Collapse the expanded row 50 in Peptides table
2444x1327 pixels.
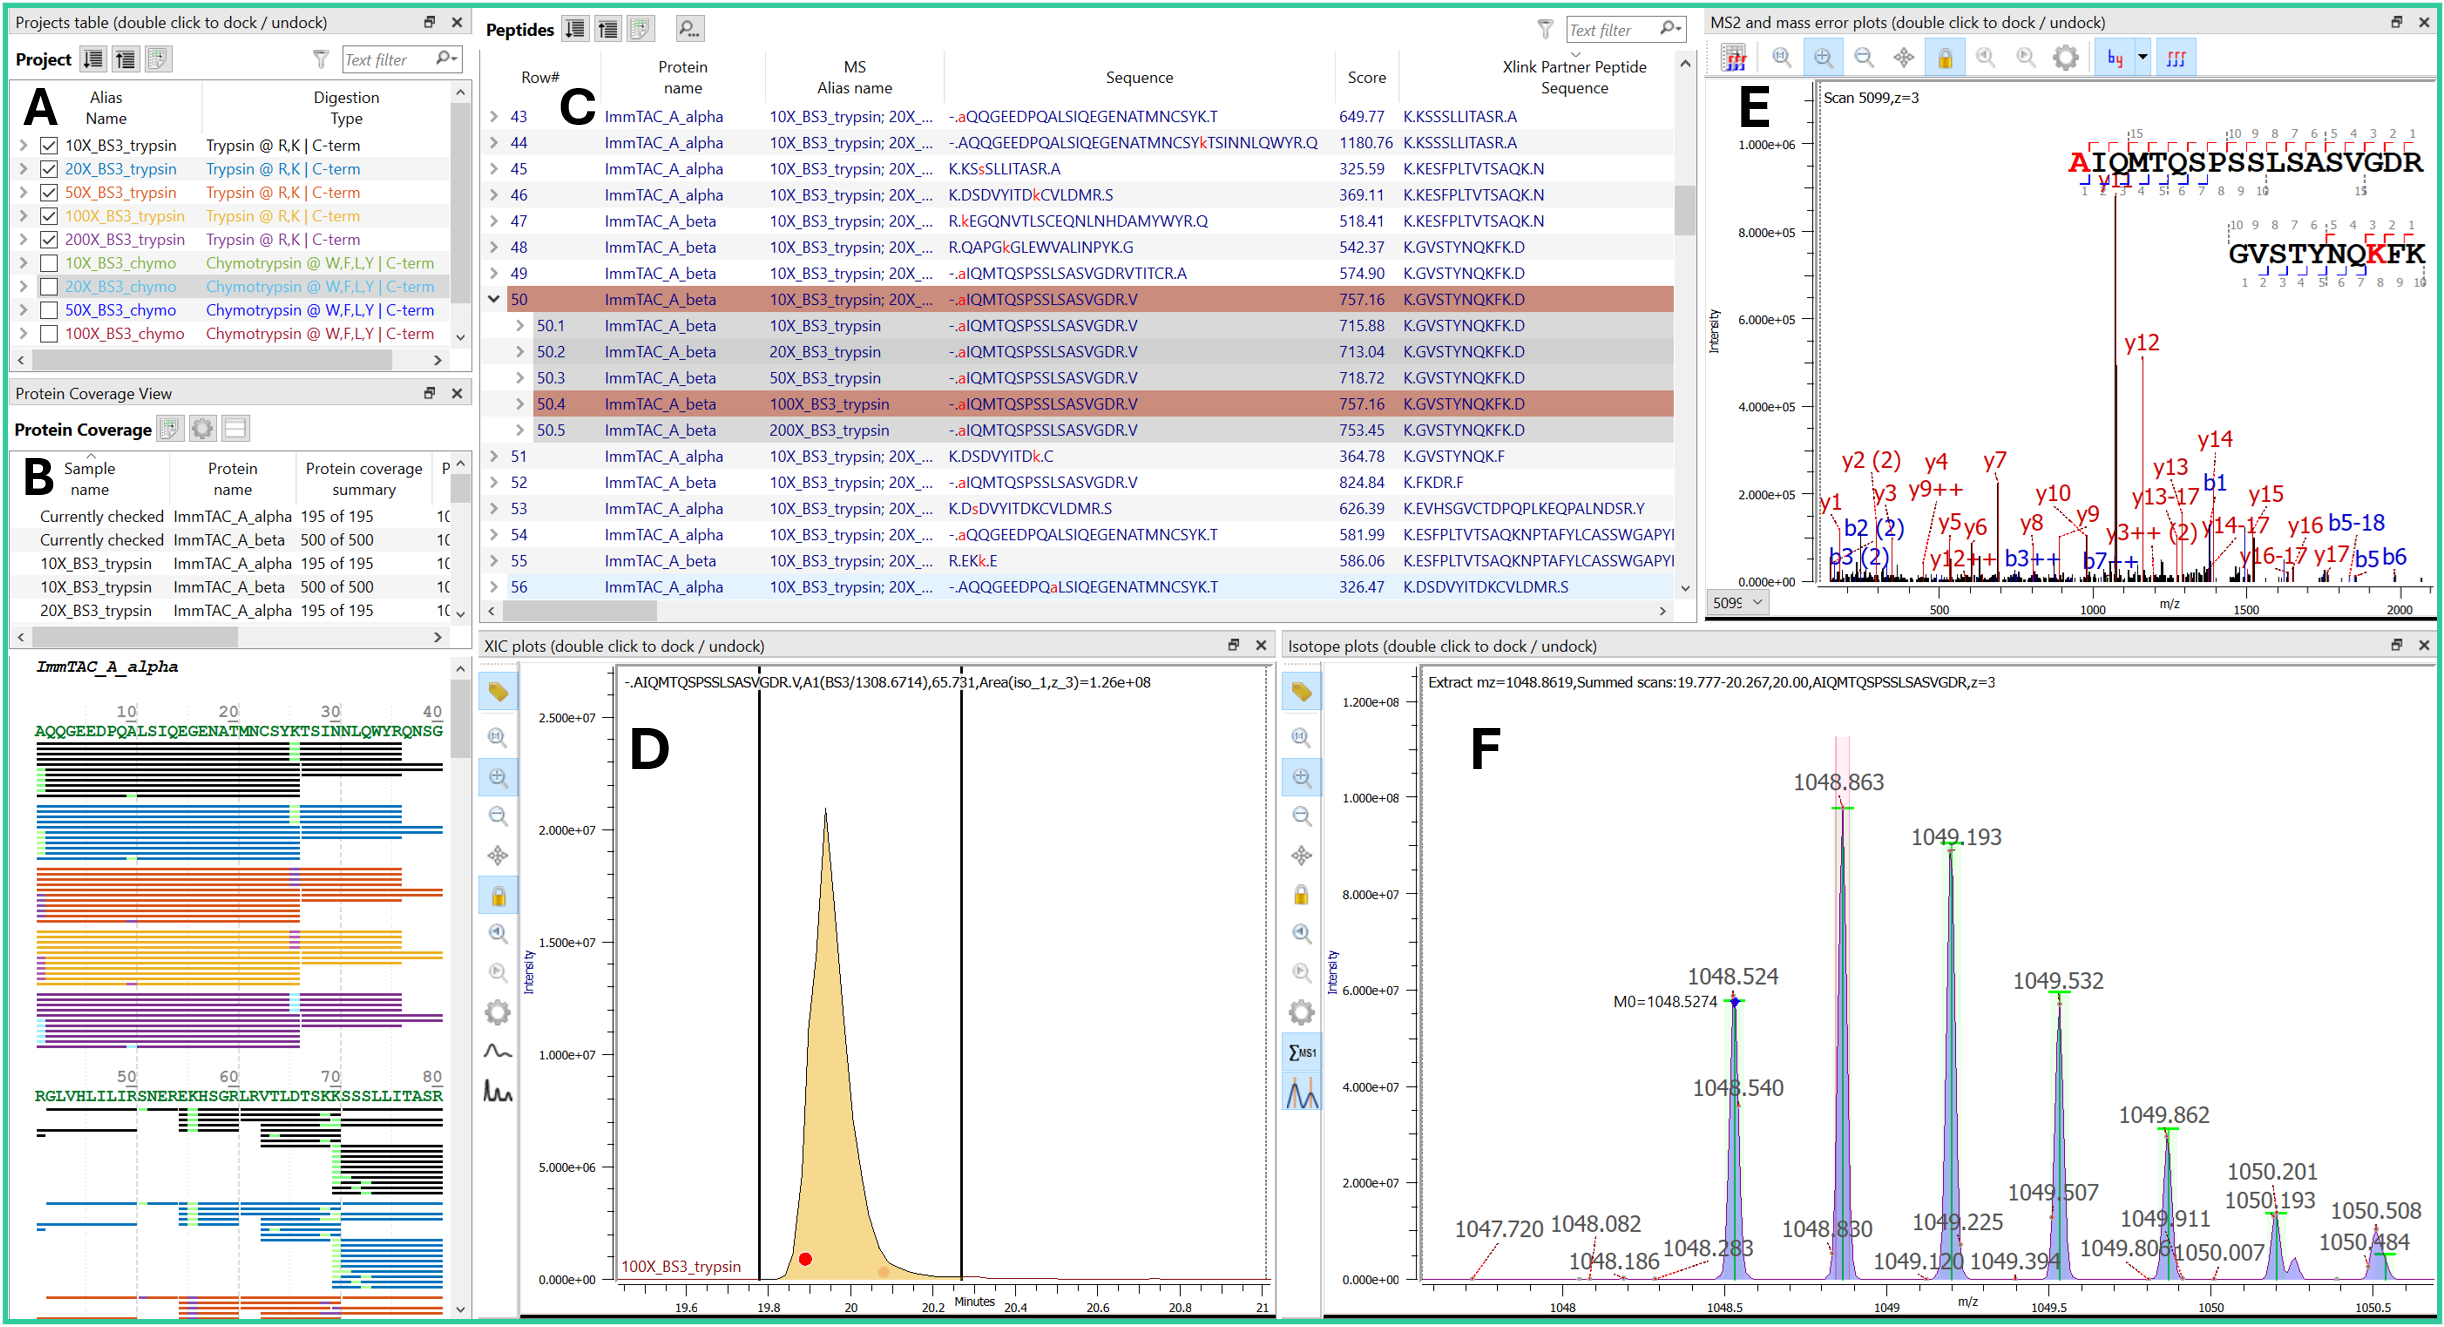click(x=493, y=298)
